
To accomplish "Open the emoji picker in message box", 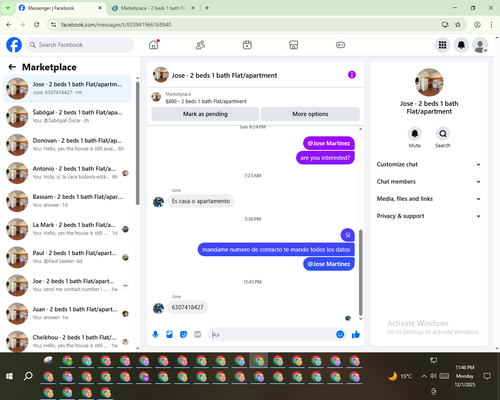I will (340, 334).
